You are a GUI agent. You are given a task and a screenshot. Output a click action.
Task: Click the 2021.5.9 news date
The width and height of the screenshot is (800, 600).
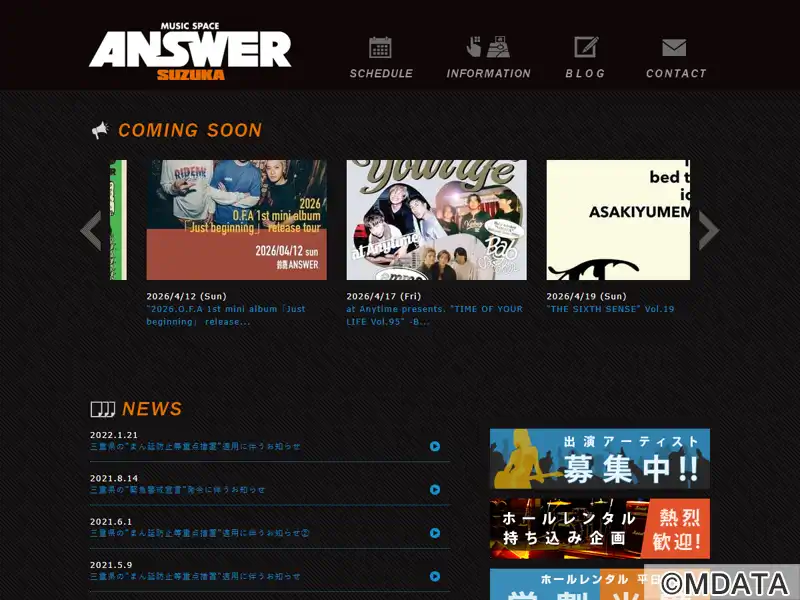(111, 565)
